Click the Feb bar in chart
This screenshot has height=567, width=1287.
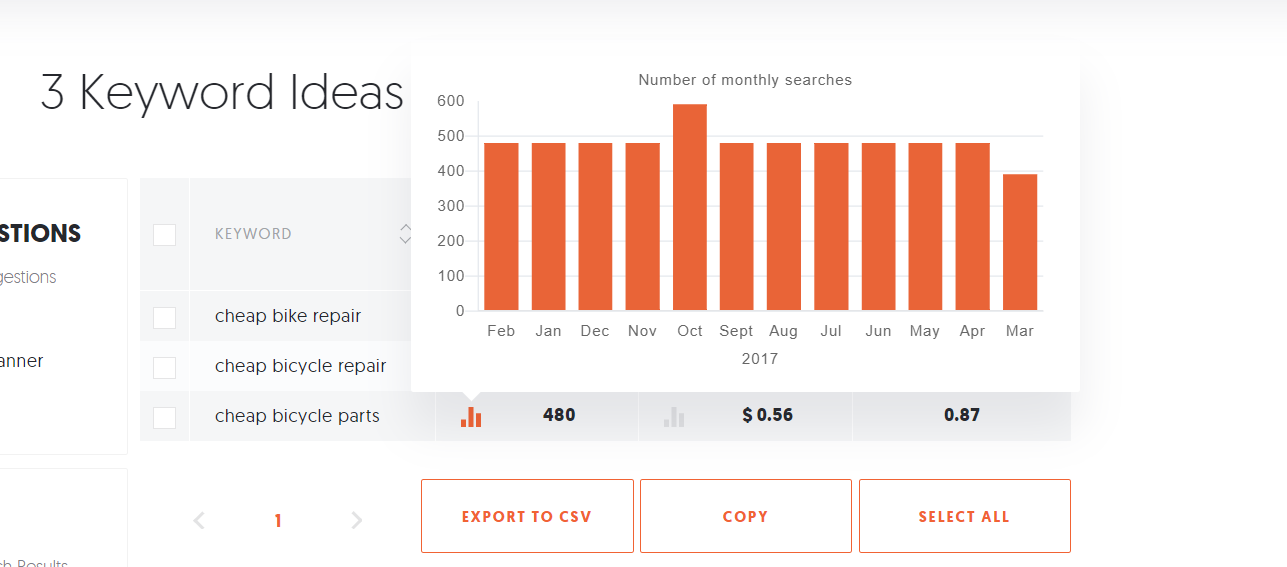[x=501, y=227]
